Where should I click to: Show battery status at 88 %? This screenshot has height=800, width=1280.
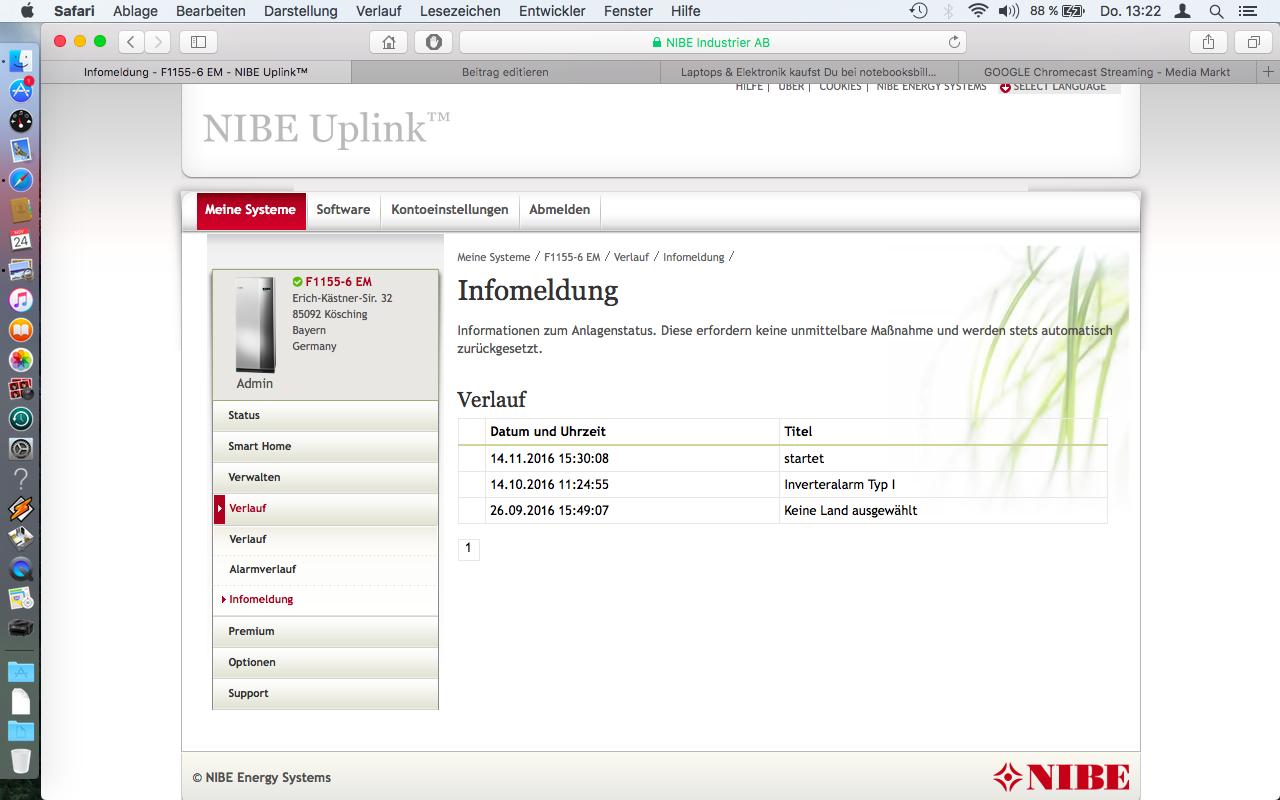(x=1058, y=11)
